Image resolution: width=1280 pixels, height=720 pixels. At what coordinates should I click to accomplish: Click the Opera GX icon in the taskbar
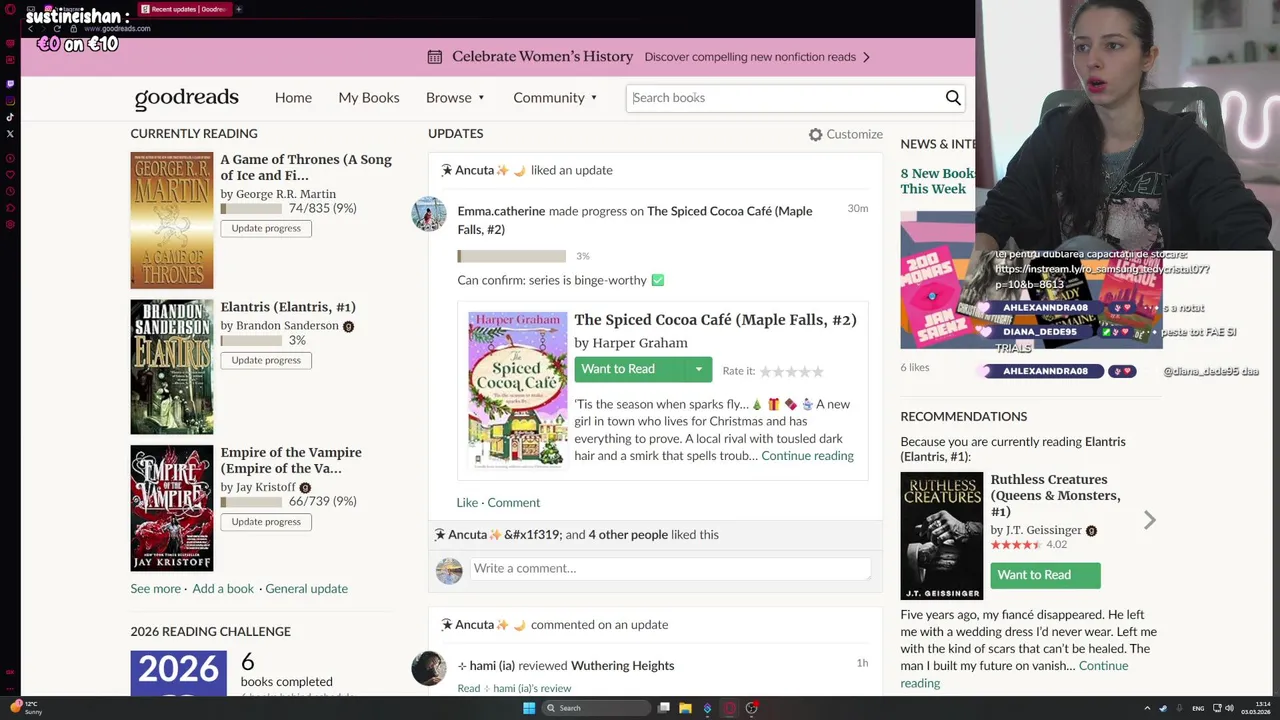point(729,708)
